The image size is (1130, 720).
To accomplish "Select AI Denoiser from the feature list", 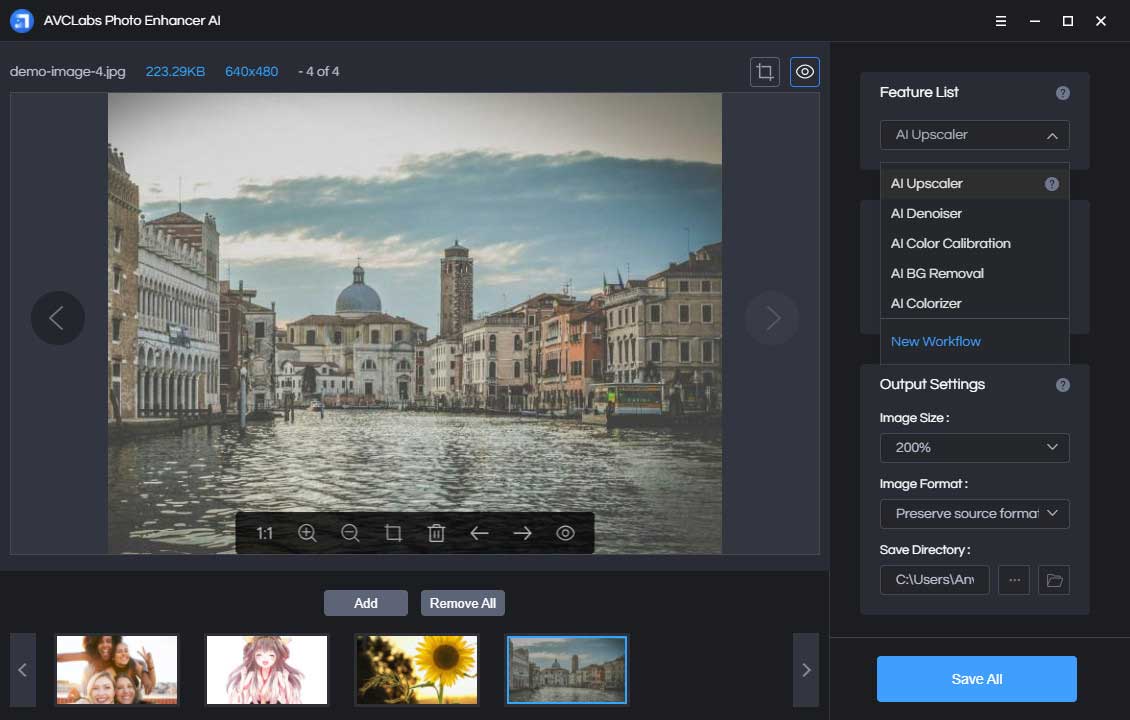I will [x=926, y=213].
